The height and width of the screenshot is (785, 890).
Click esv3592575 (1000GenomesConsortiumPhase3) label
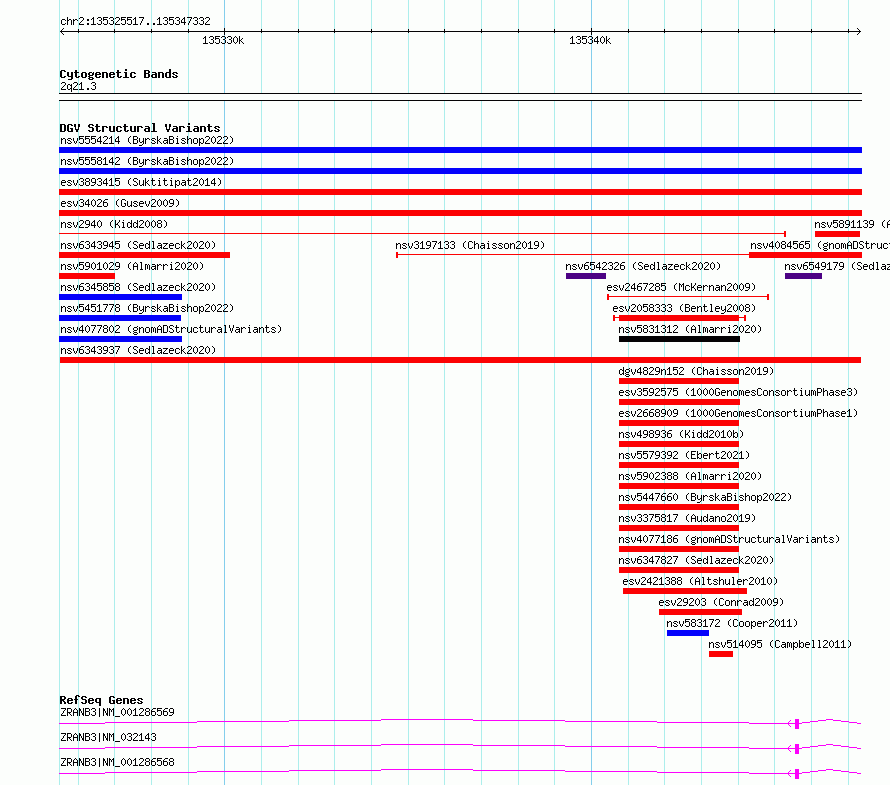pyautogui.click(x=738, y=392)
